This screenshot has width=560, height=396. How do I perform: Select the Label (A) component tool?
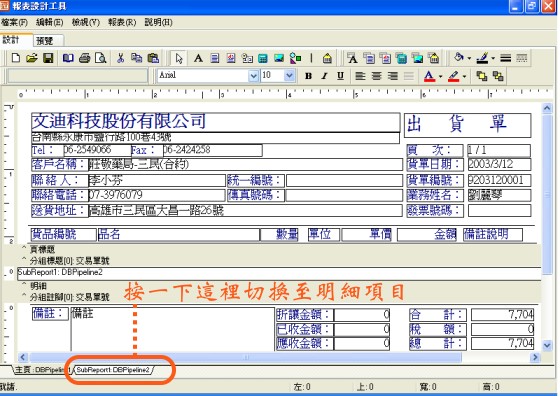pyautogui.click(x=198, y=58)
